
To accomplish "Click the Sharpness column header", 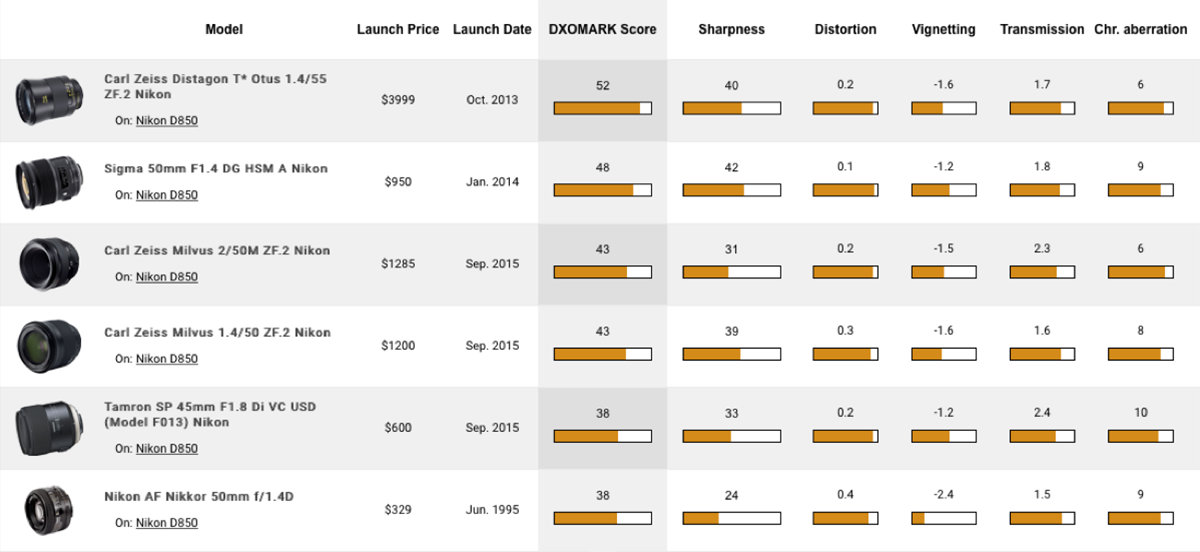I will 731,29.
